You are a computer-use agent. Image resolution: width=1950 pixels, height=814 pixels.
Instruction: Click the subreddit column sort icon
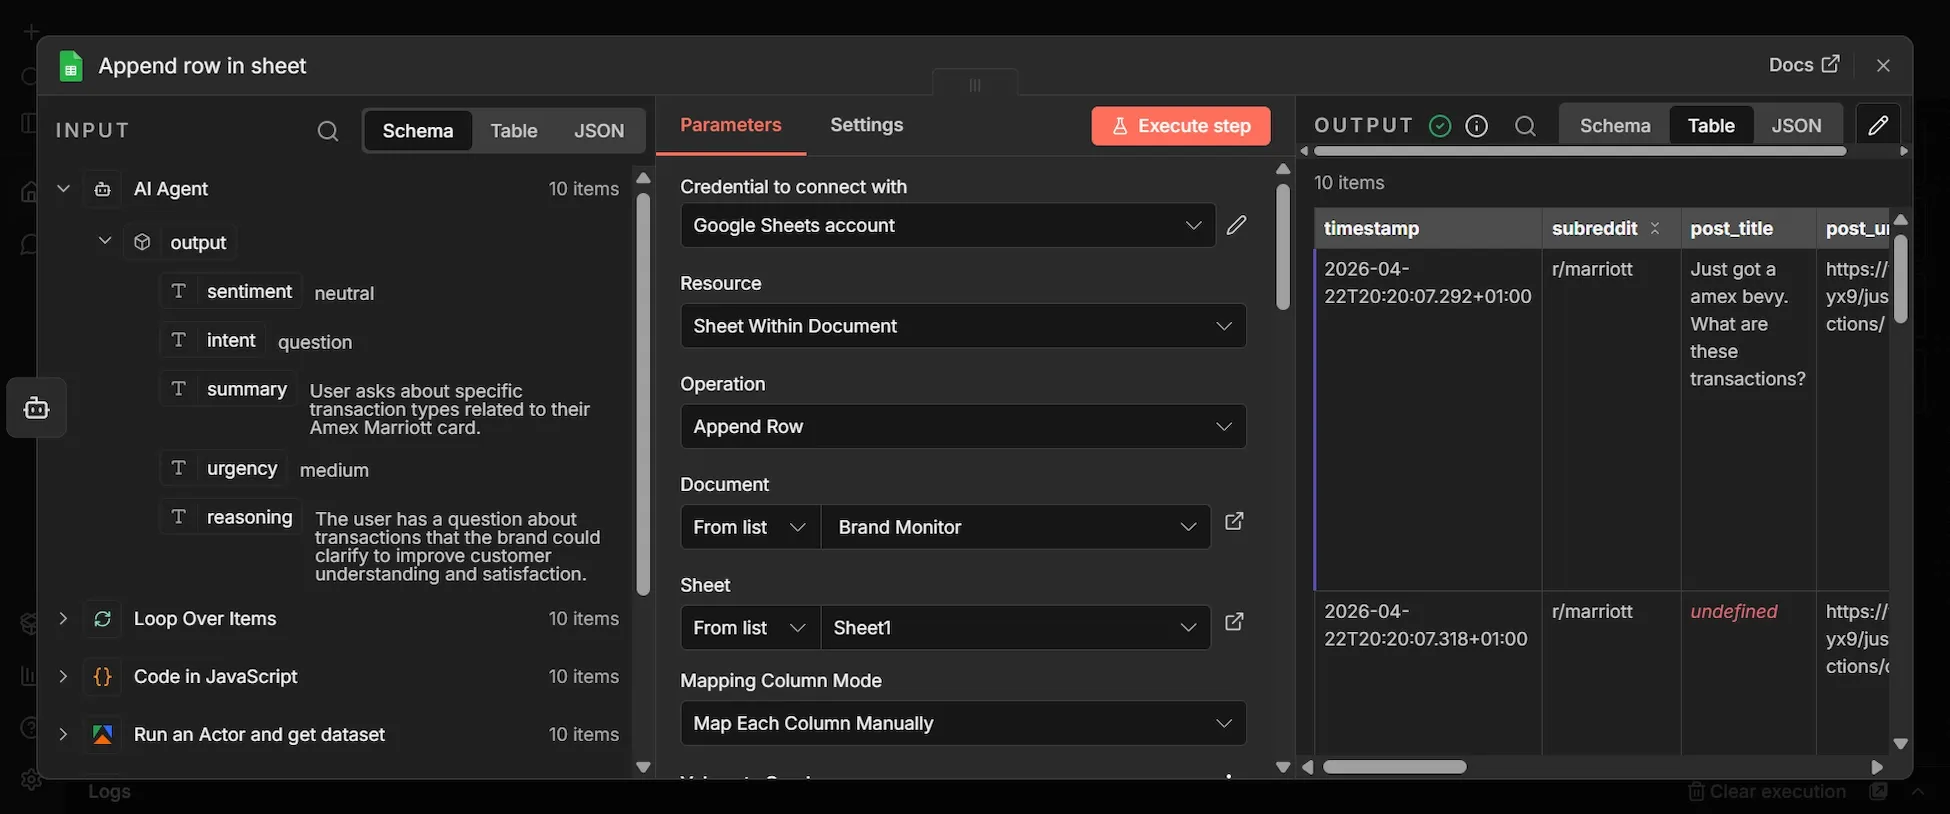point(1655,229)
